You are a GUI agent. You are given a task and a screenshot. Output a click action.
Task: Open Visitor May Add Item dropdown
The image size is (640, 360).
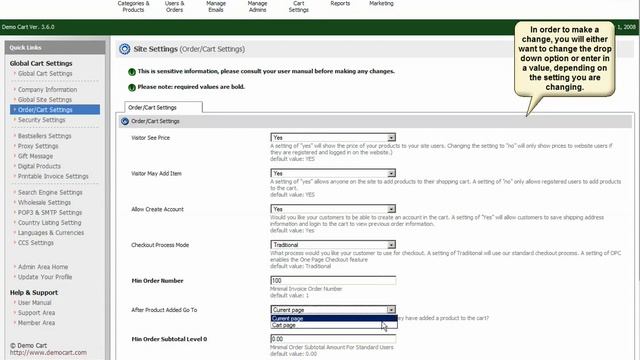(x=333, y=173)
